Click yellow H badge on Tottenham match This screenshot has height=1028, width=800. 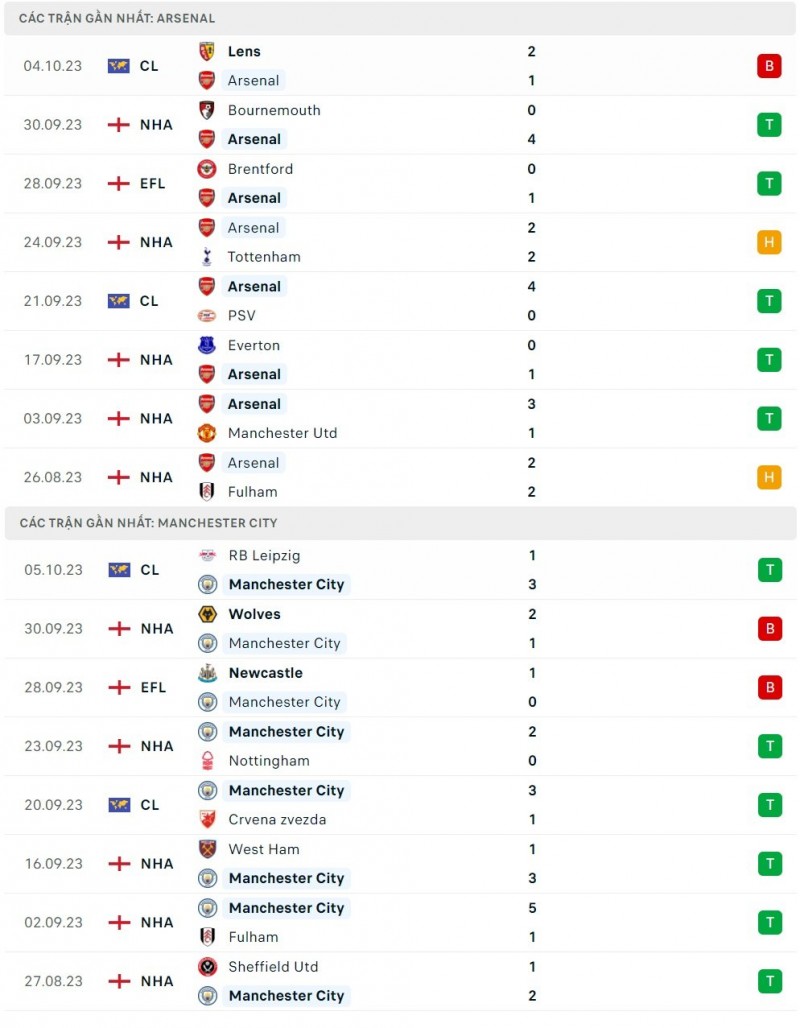[x=769, y=242]
